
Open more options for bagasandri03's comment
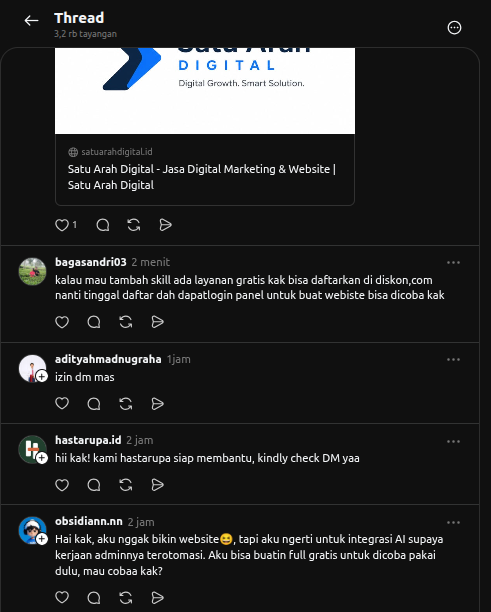point(453,263)
